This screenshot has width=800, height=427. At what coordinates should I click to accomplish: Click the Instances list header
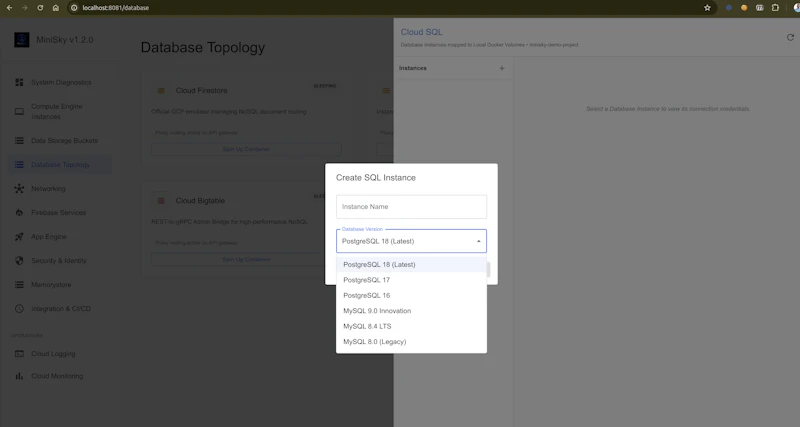click(413, 68)
